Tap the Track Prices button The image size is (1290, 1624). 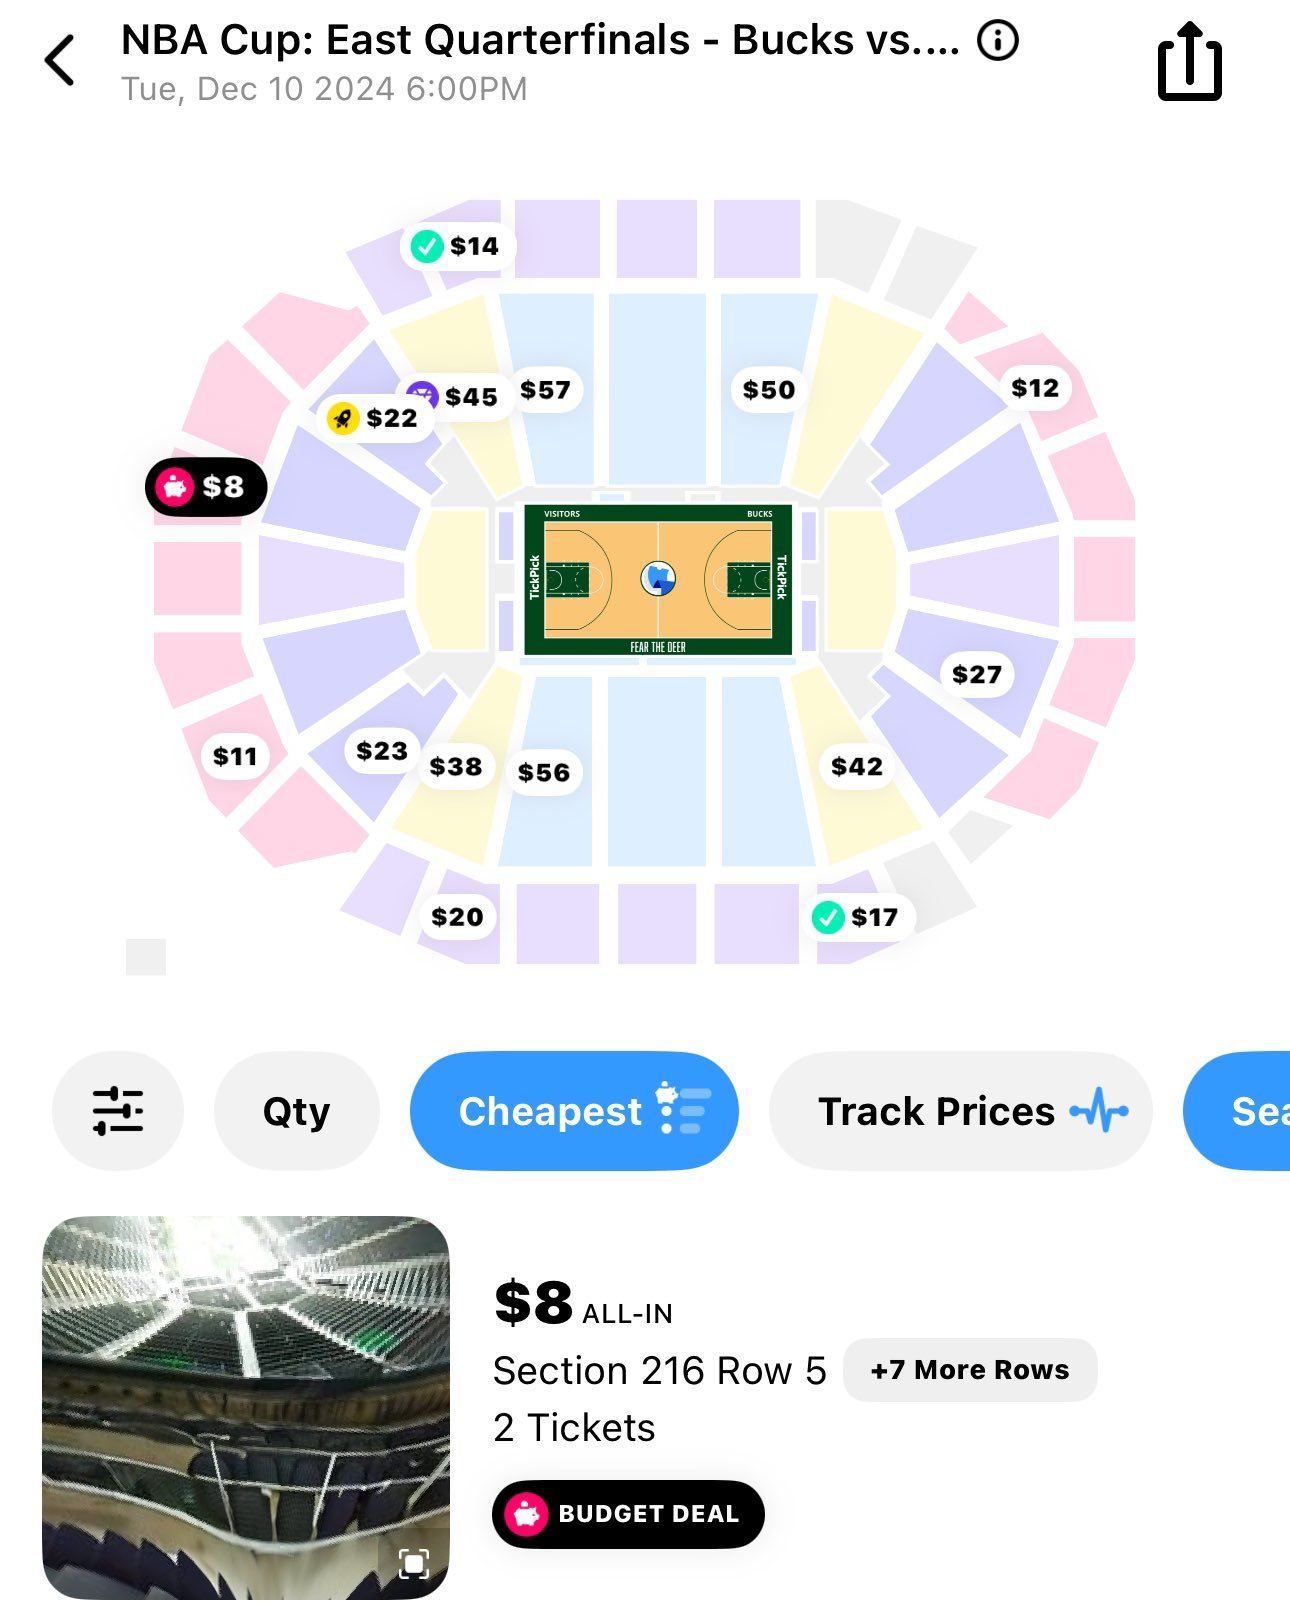(959, 1111)
